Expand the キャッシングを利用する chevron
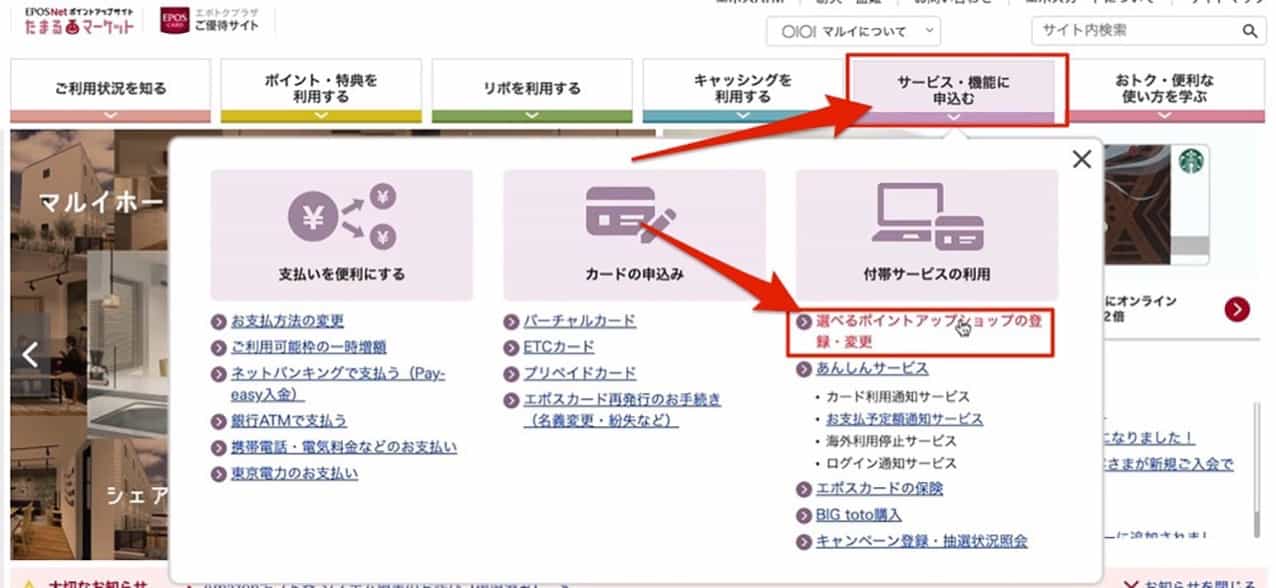 pos(743,115)
